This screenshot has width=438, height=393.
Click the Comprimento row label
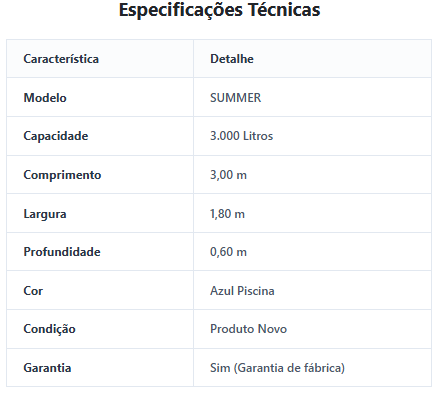(x=62, y=175)
